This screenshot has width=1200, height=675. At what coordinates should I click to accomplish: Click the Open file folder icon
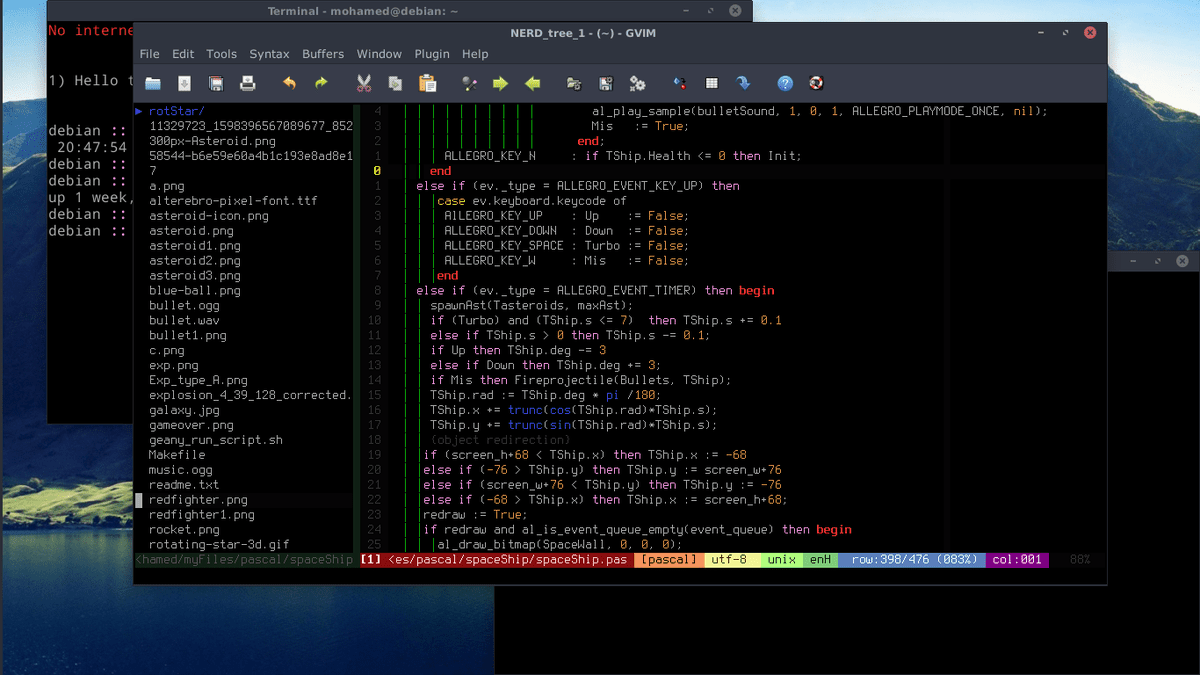[x=153, y=83]
